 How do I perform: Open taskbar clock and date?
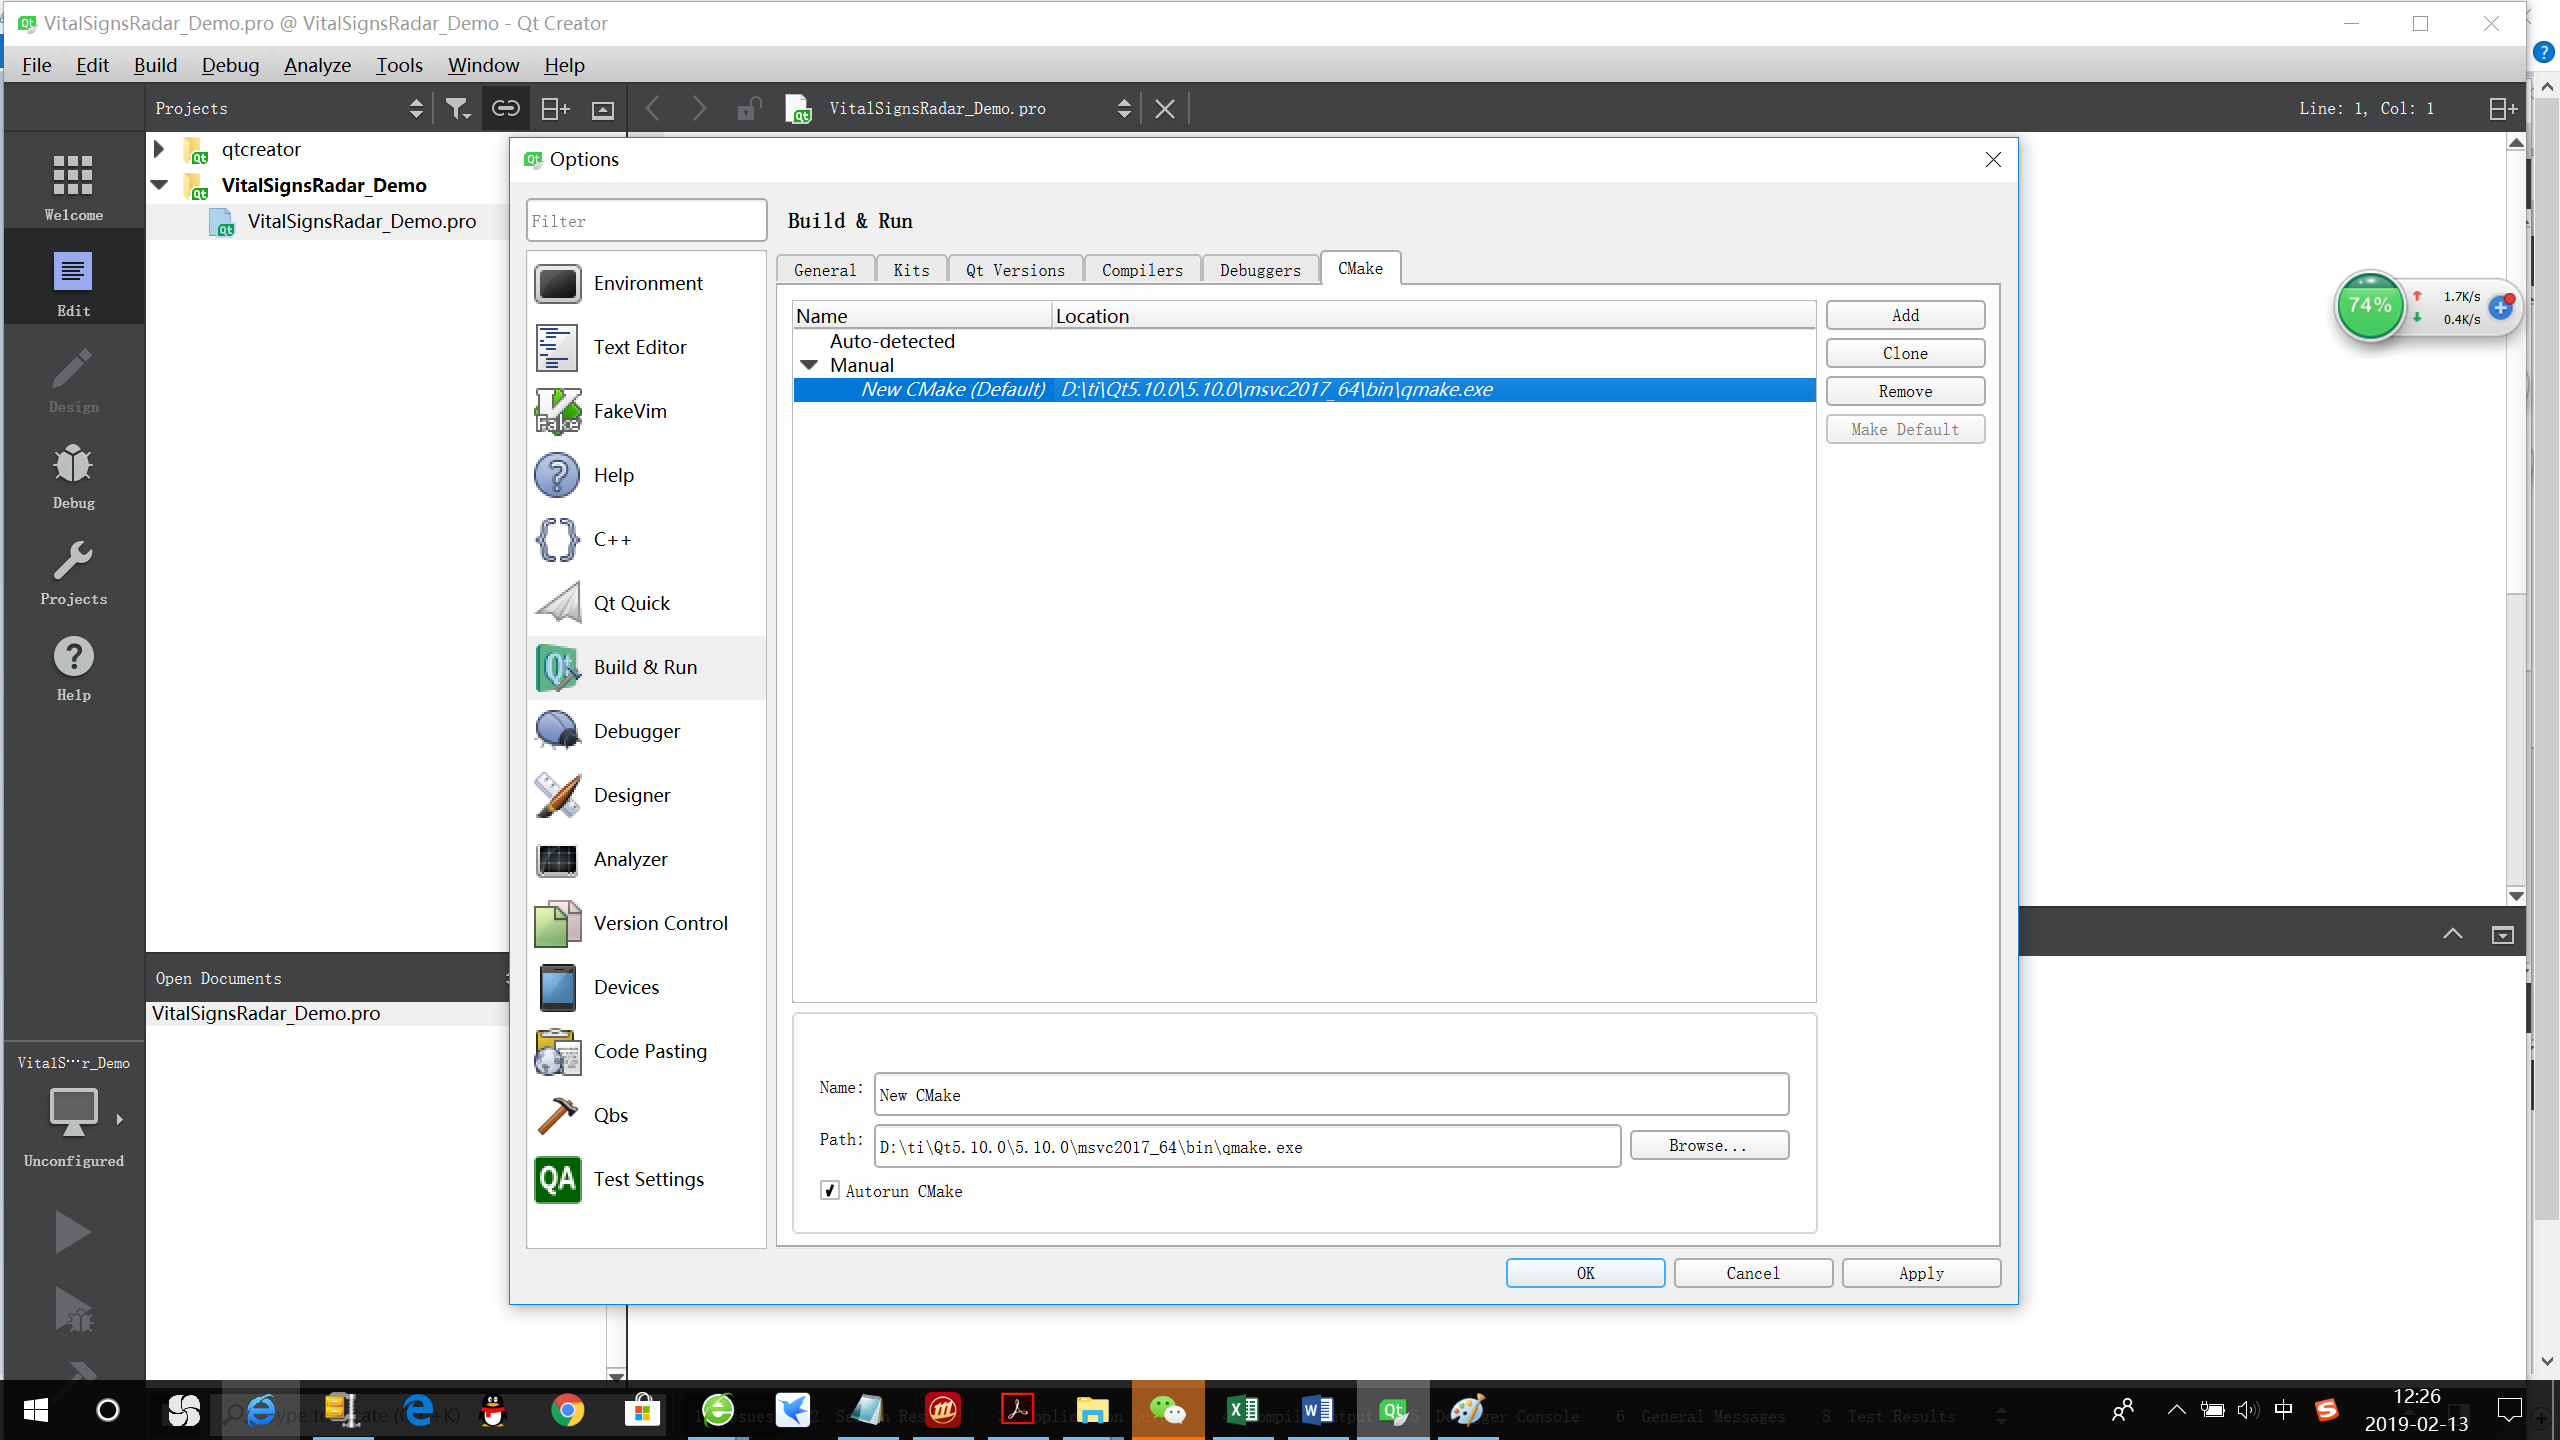click(2416, 1410)
